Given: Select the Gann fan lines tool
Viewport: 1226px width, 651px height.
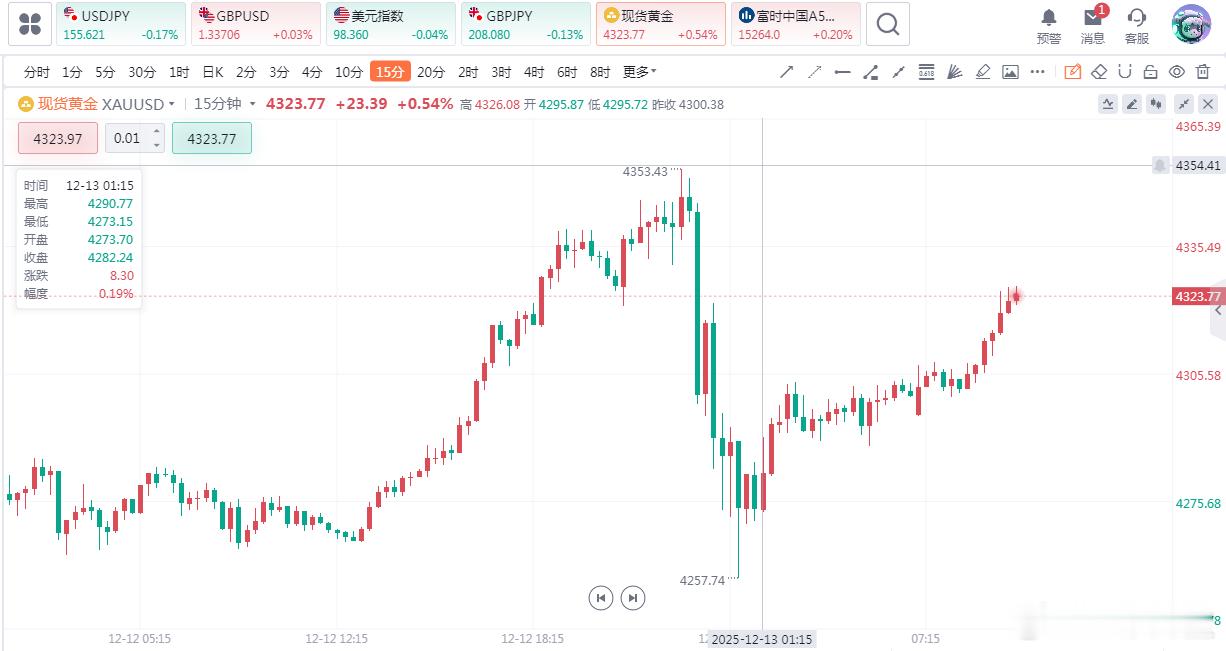Looking at the screenshot, I should [954, 72].
